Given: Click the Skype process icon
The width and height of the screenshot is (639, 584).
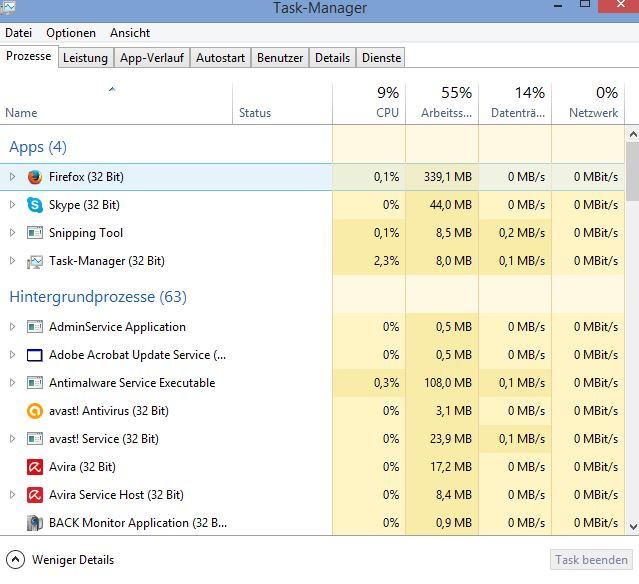Looking at the screenshot, I should pyautogui.click(x=35, y=205).
